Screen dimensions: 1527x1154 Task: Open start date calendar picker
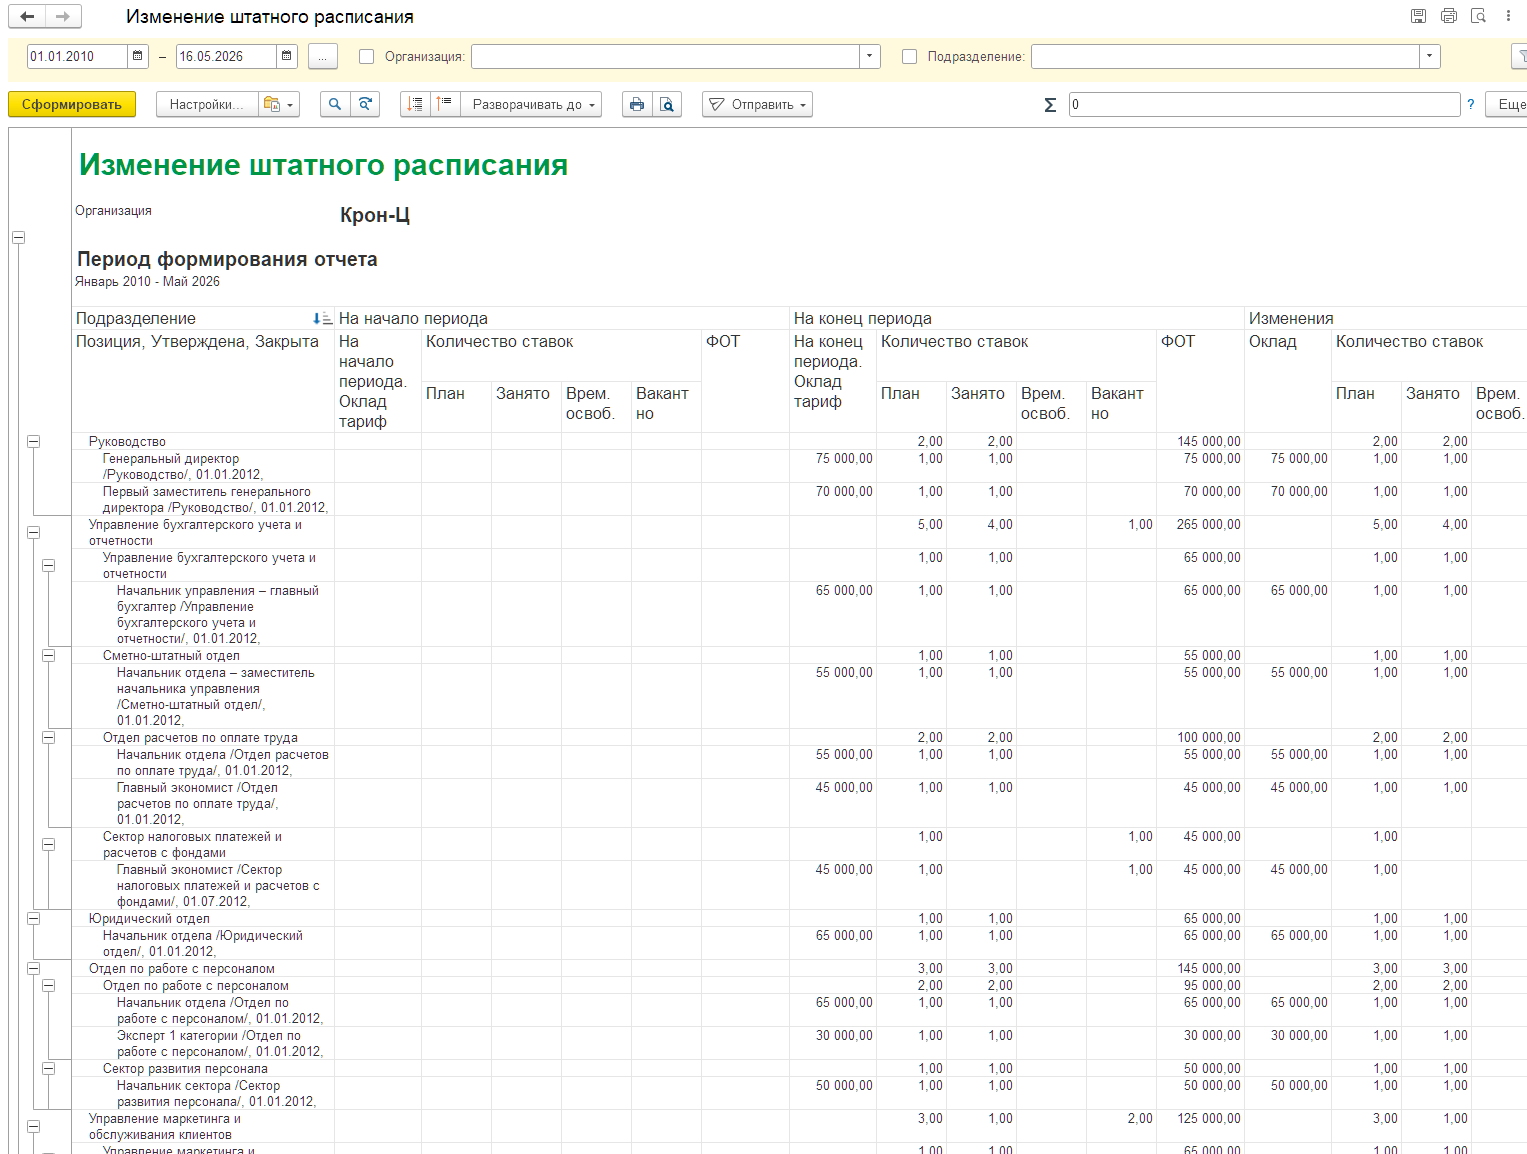click(x=138, y=56)
